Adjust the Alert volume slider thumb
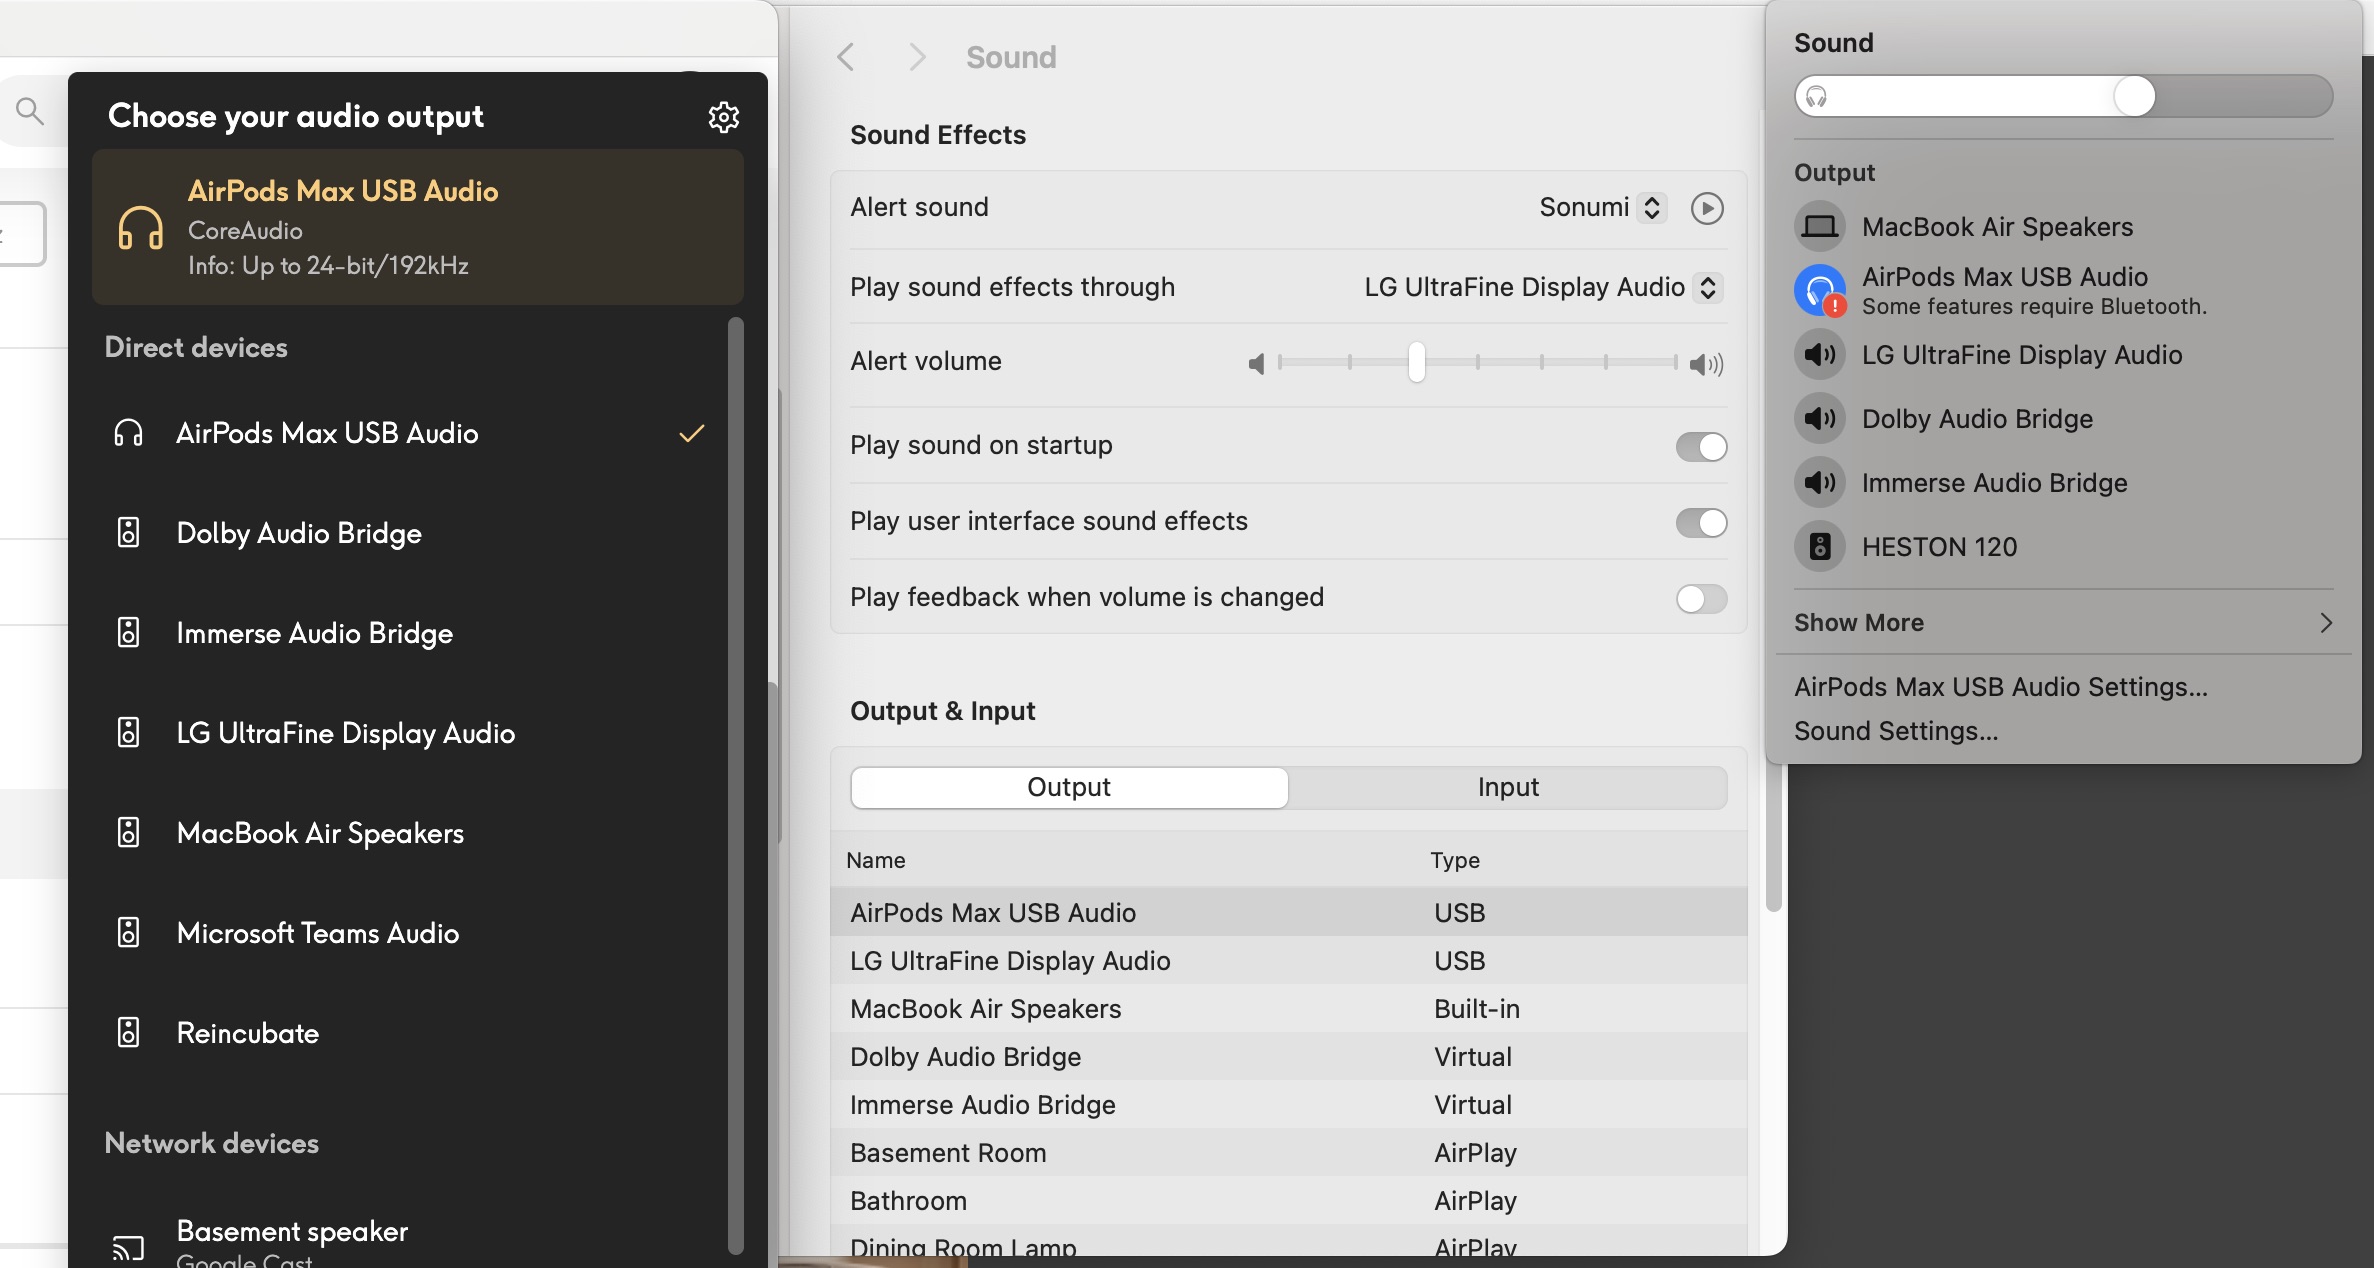Image resolution: width=2374 pixels, height=1268 pixels. (x=1416, y=362)
